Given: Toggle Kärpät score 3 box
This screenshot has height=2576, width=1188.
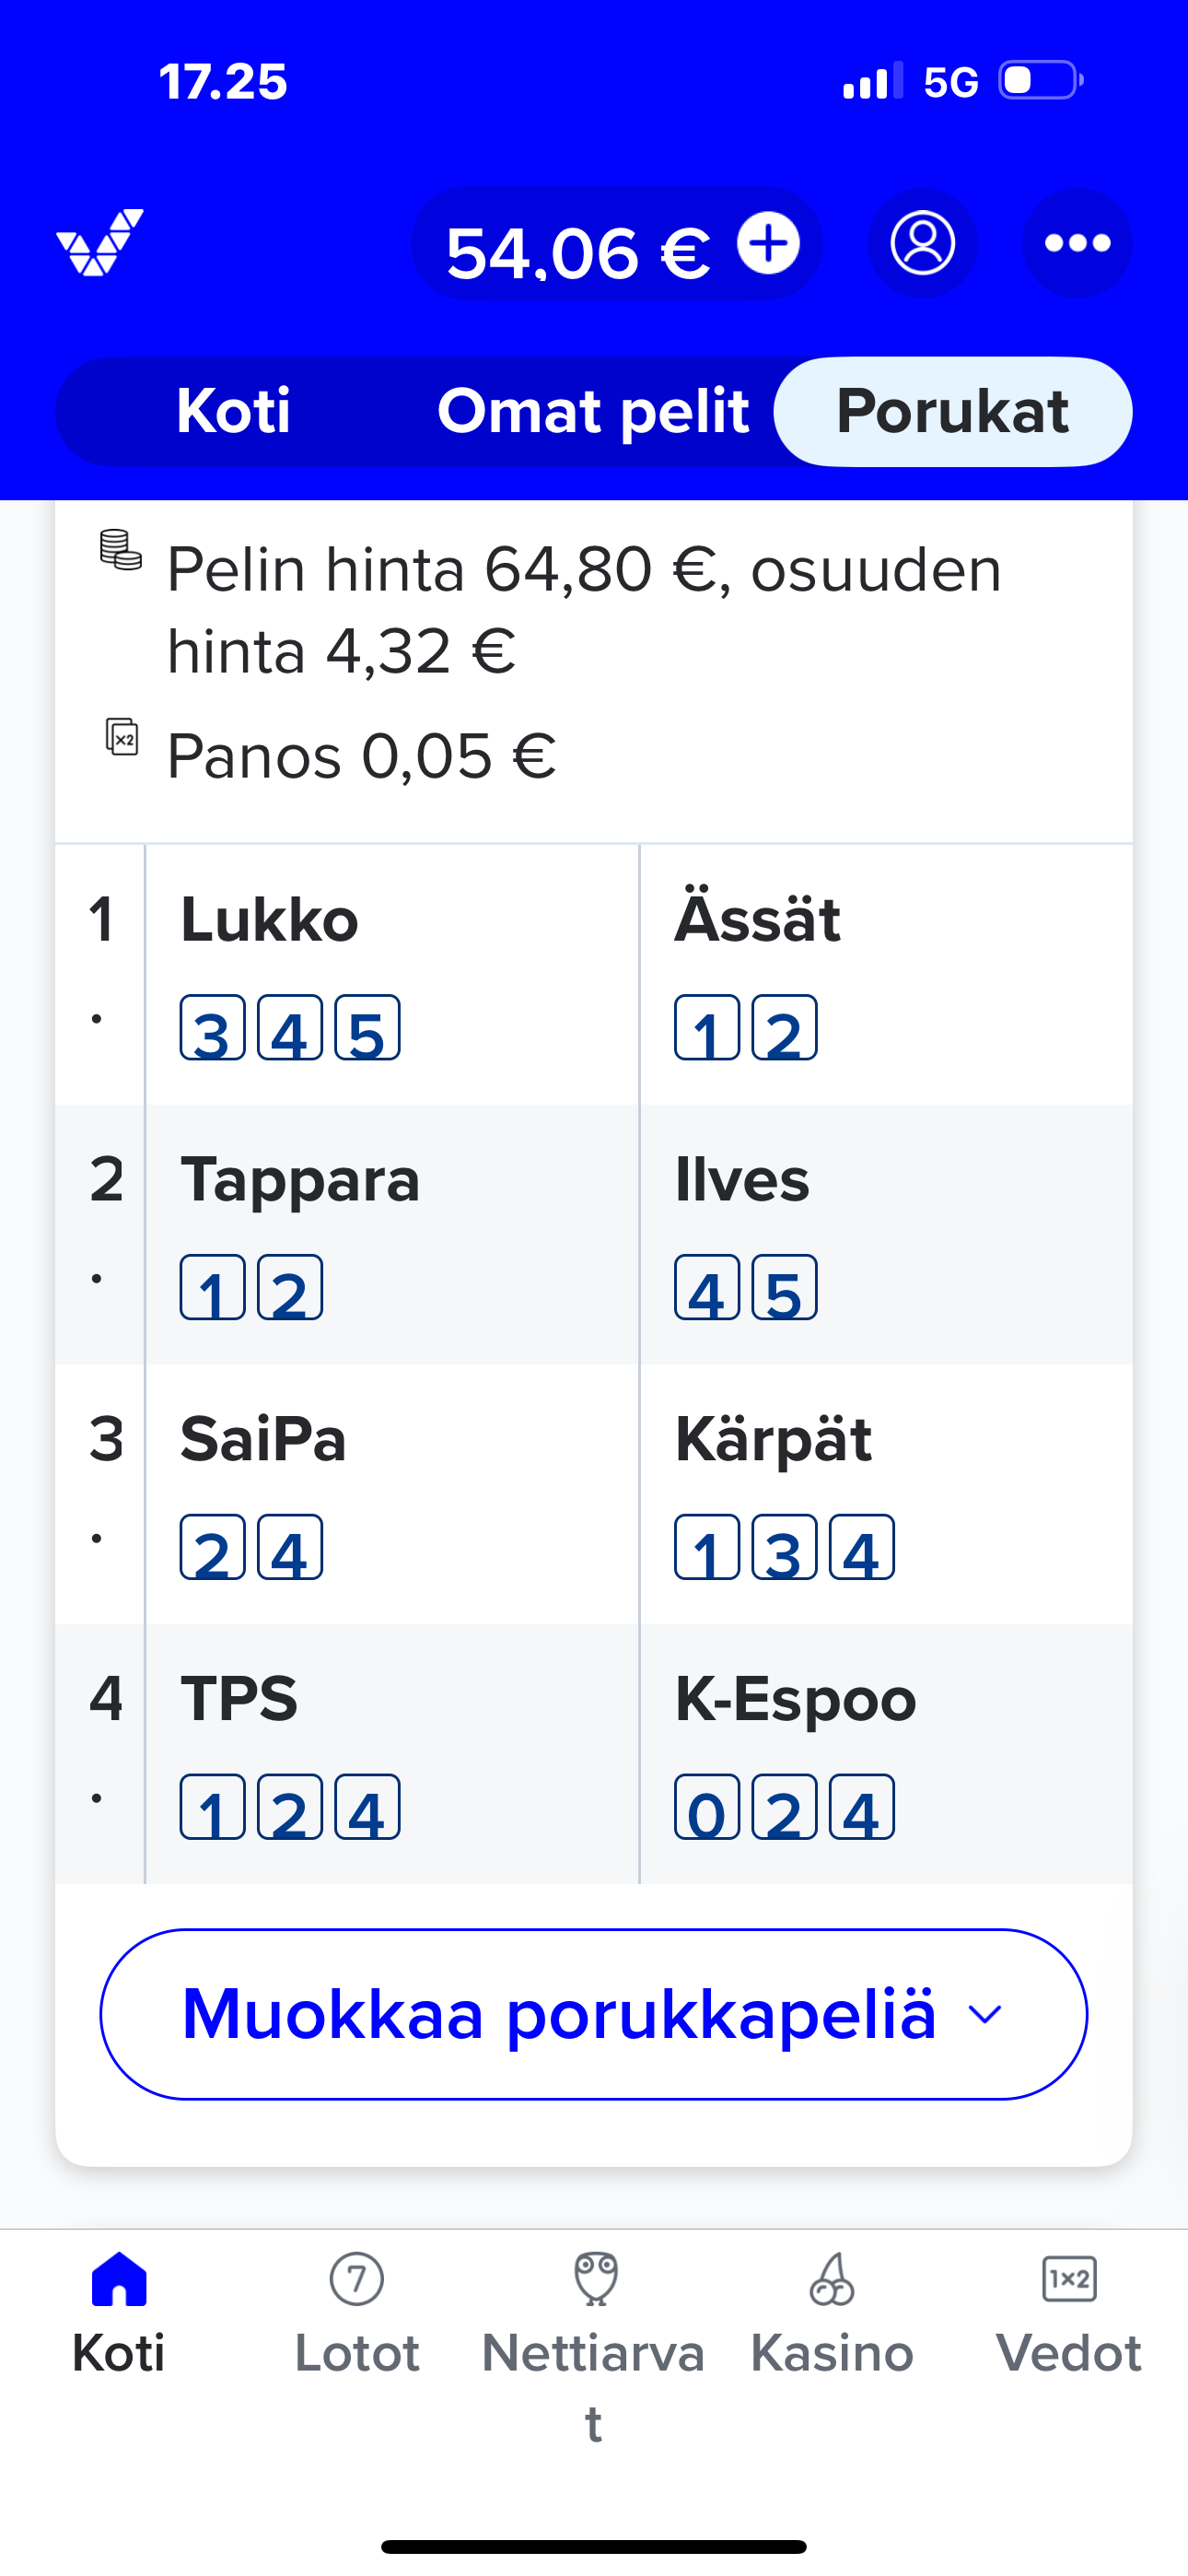Looking at the screenshot, I should pos(784,1548).
